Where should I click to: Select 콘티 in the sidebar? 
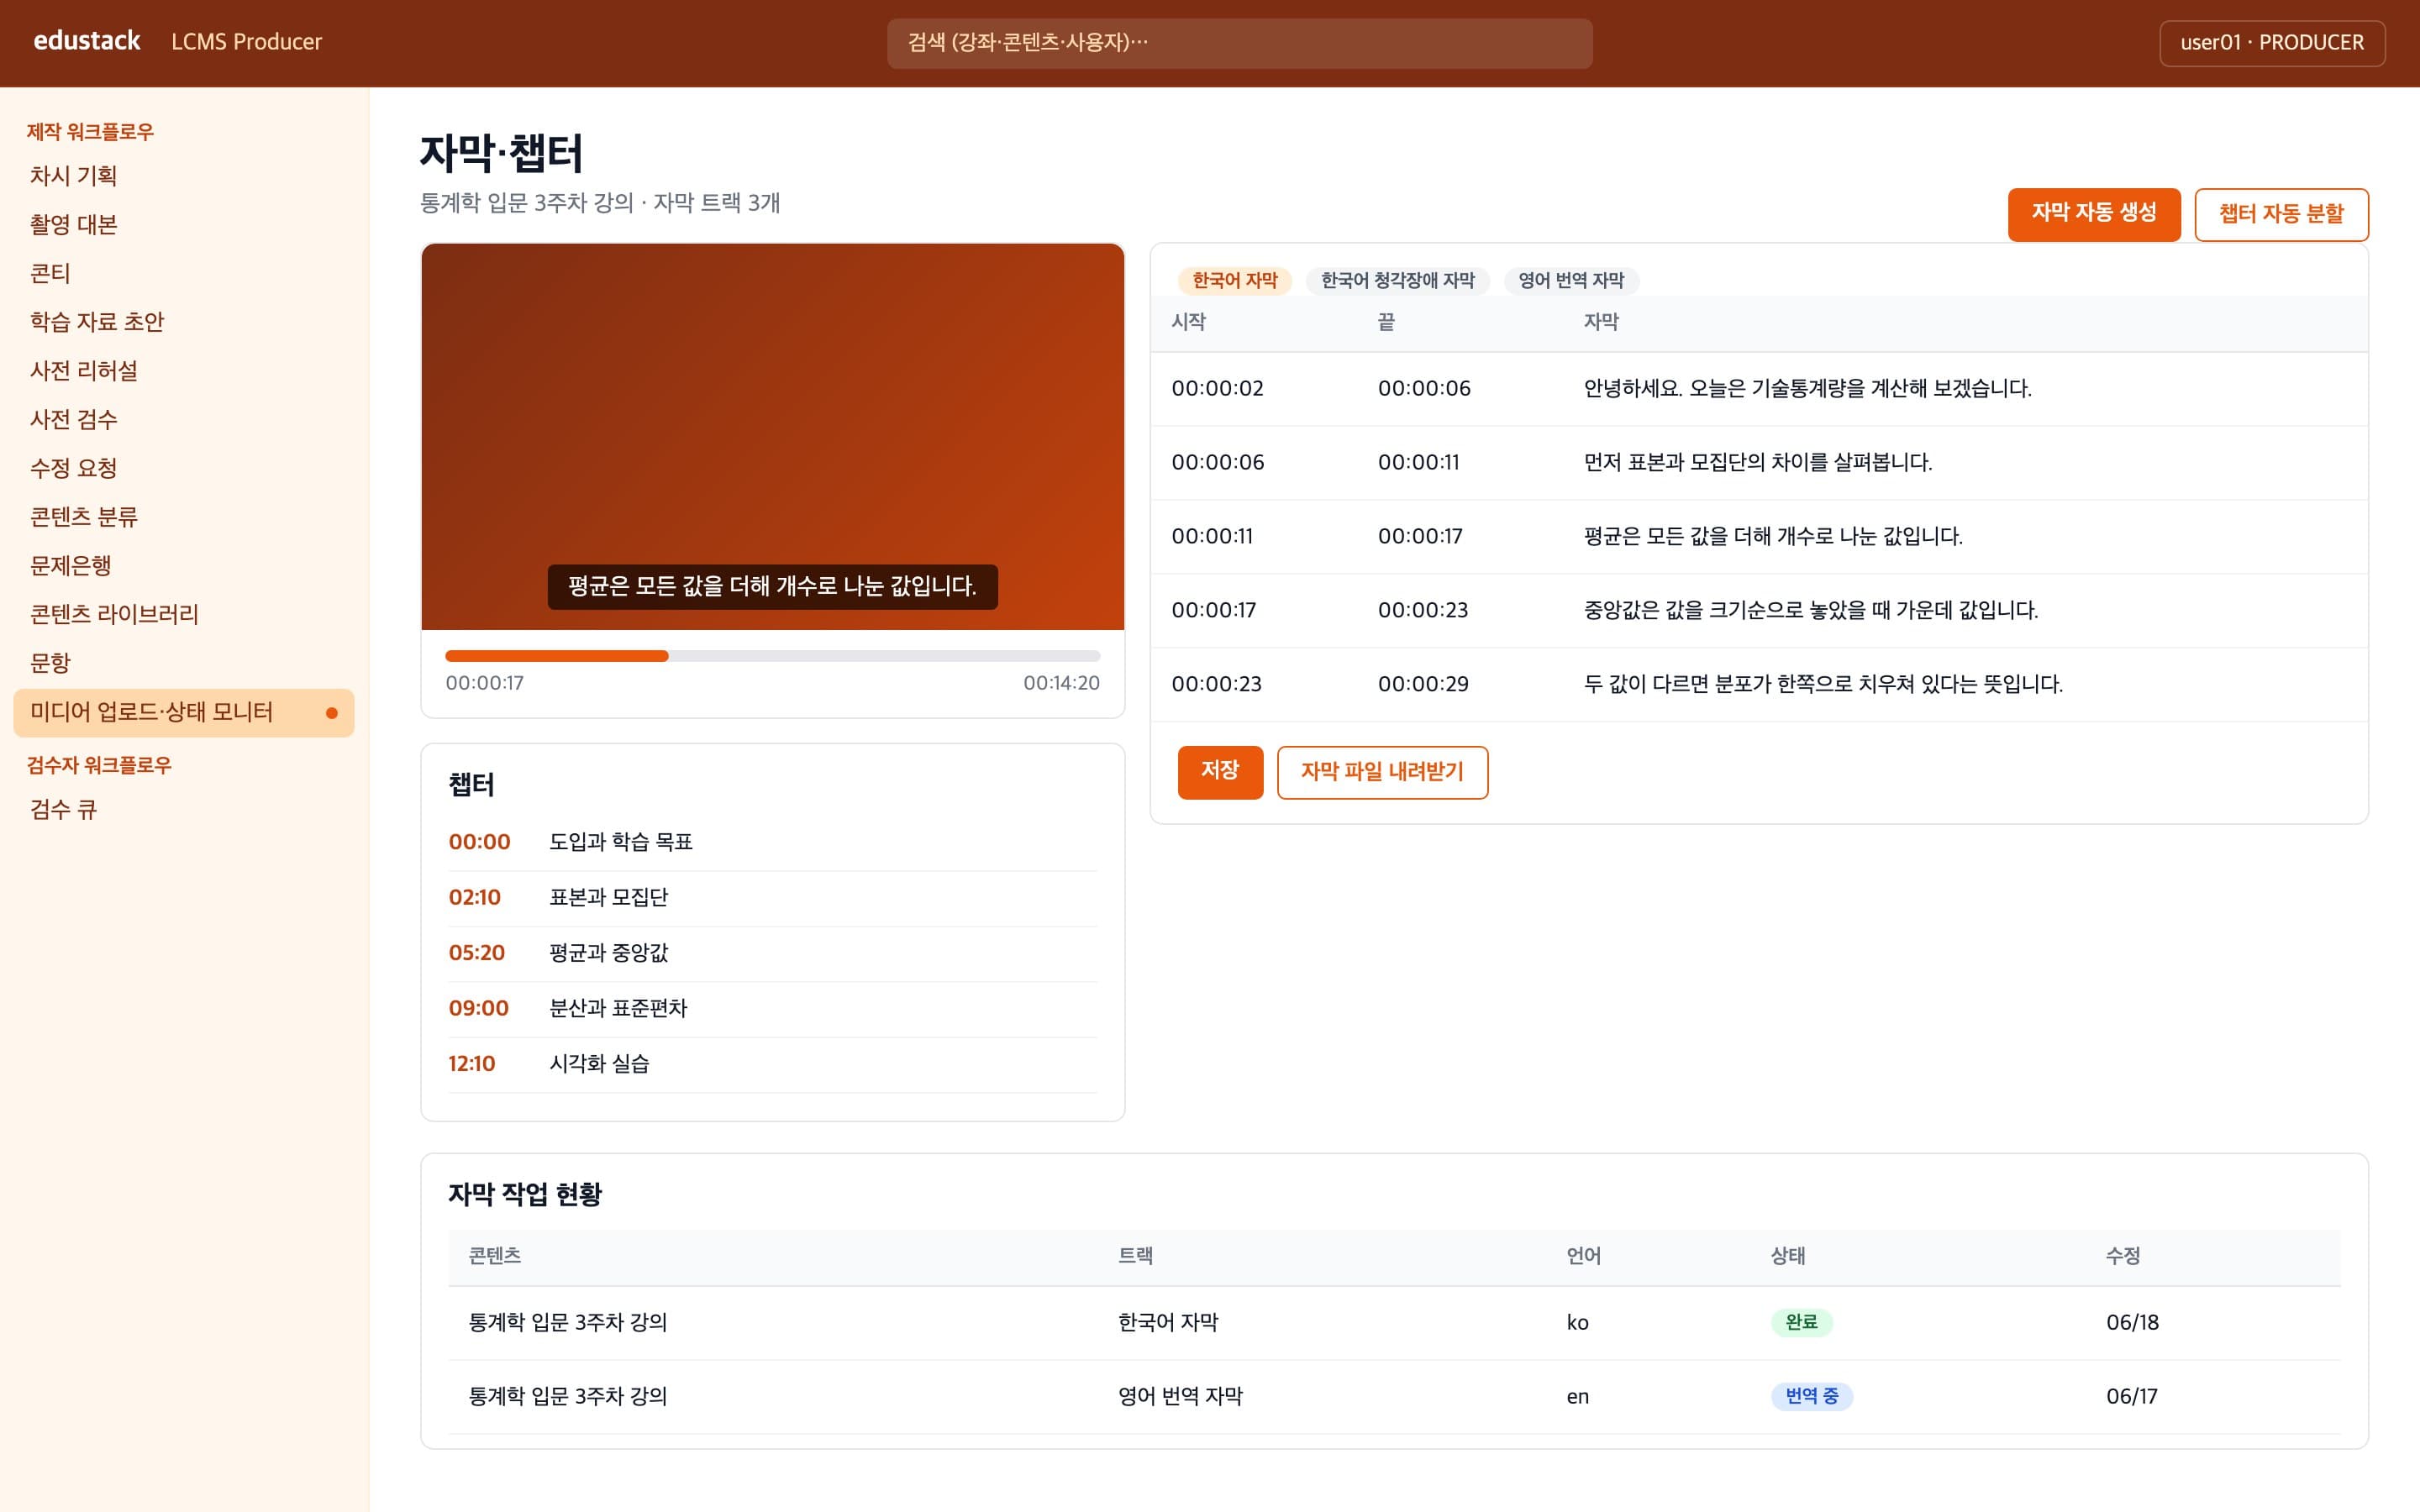coord(184,274)
